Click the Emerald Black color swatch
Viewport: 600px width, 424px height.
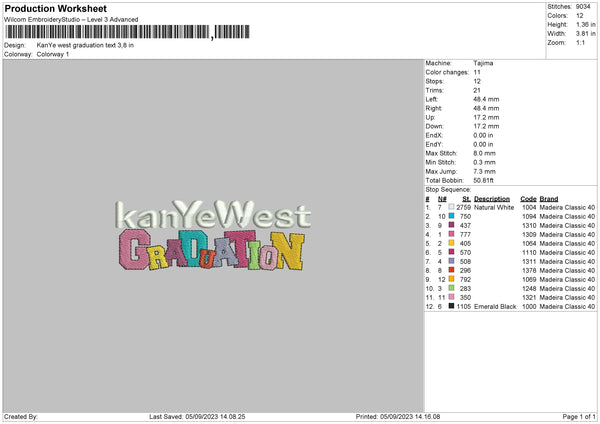[x=452, y=306]
